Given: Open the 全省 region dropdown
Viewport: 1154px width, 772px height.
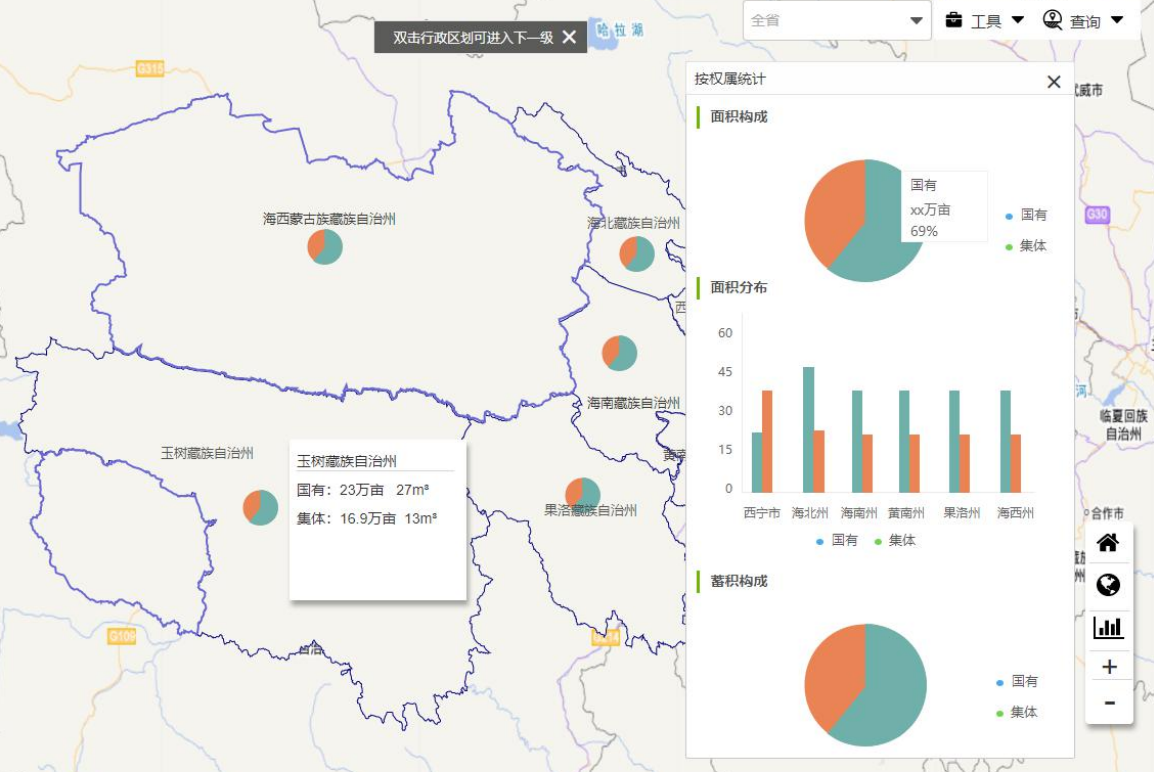Looking at the screenshot, I should (836, 20).
